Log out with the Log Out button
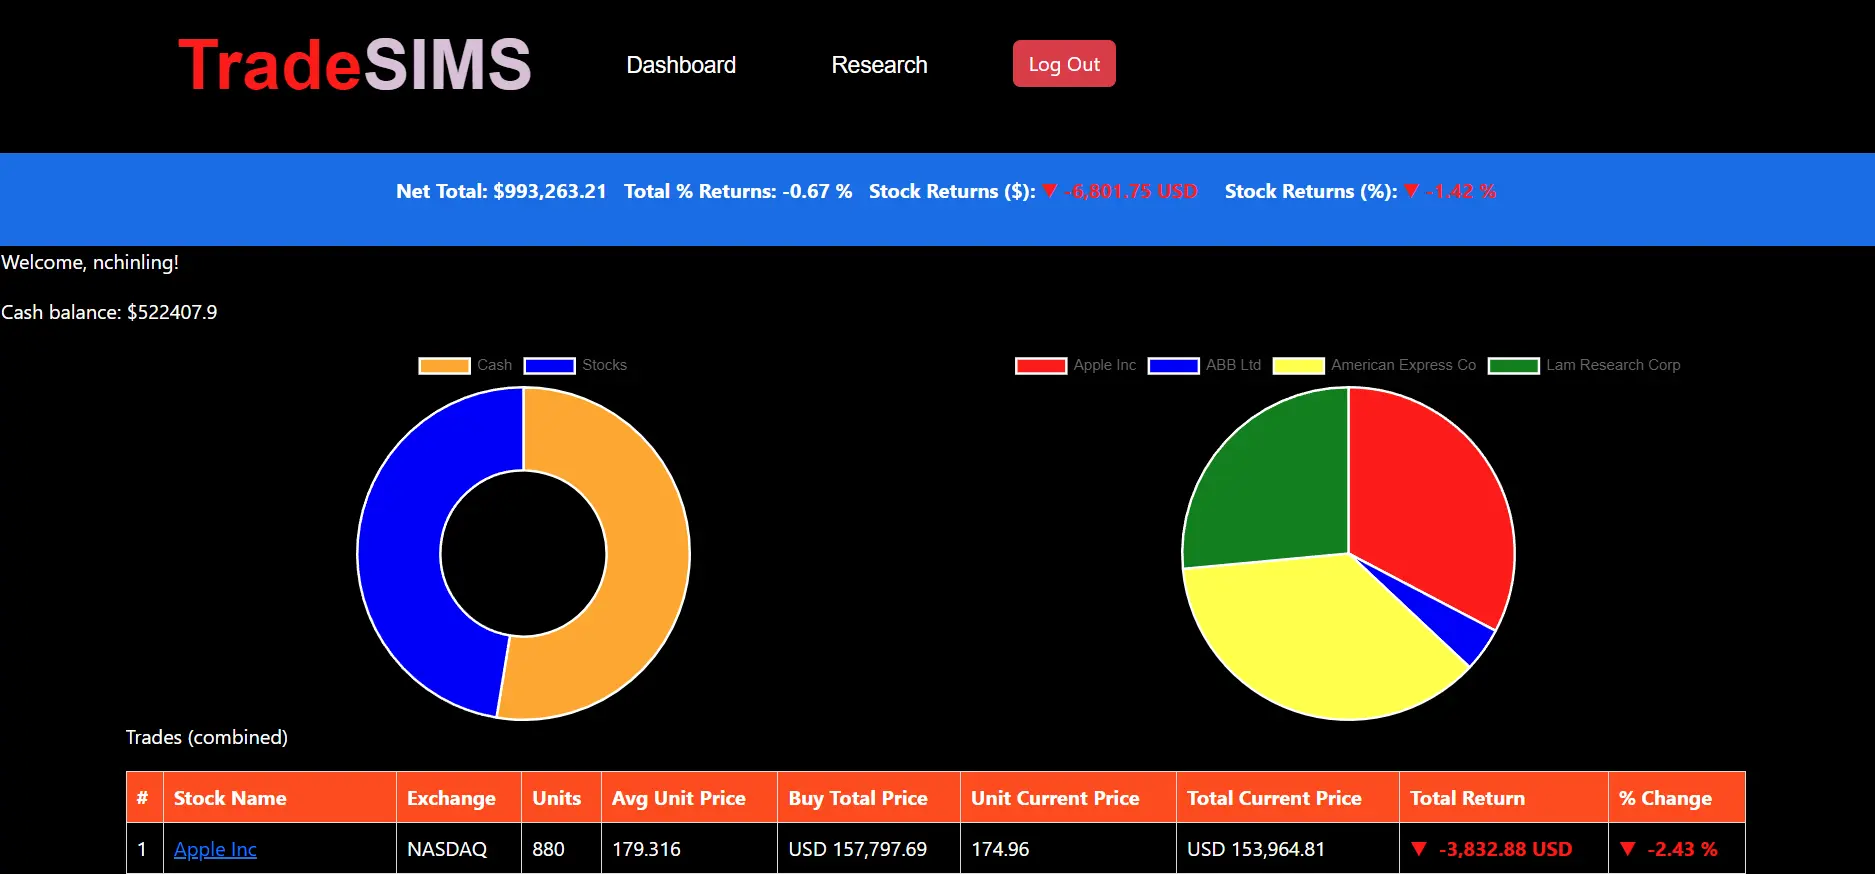Screen dimensions: 1875x874 tap(1064, 64)
